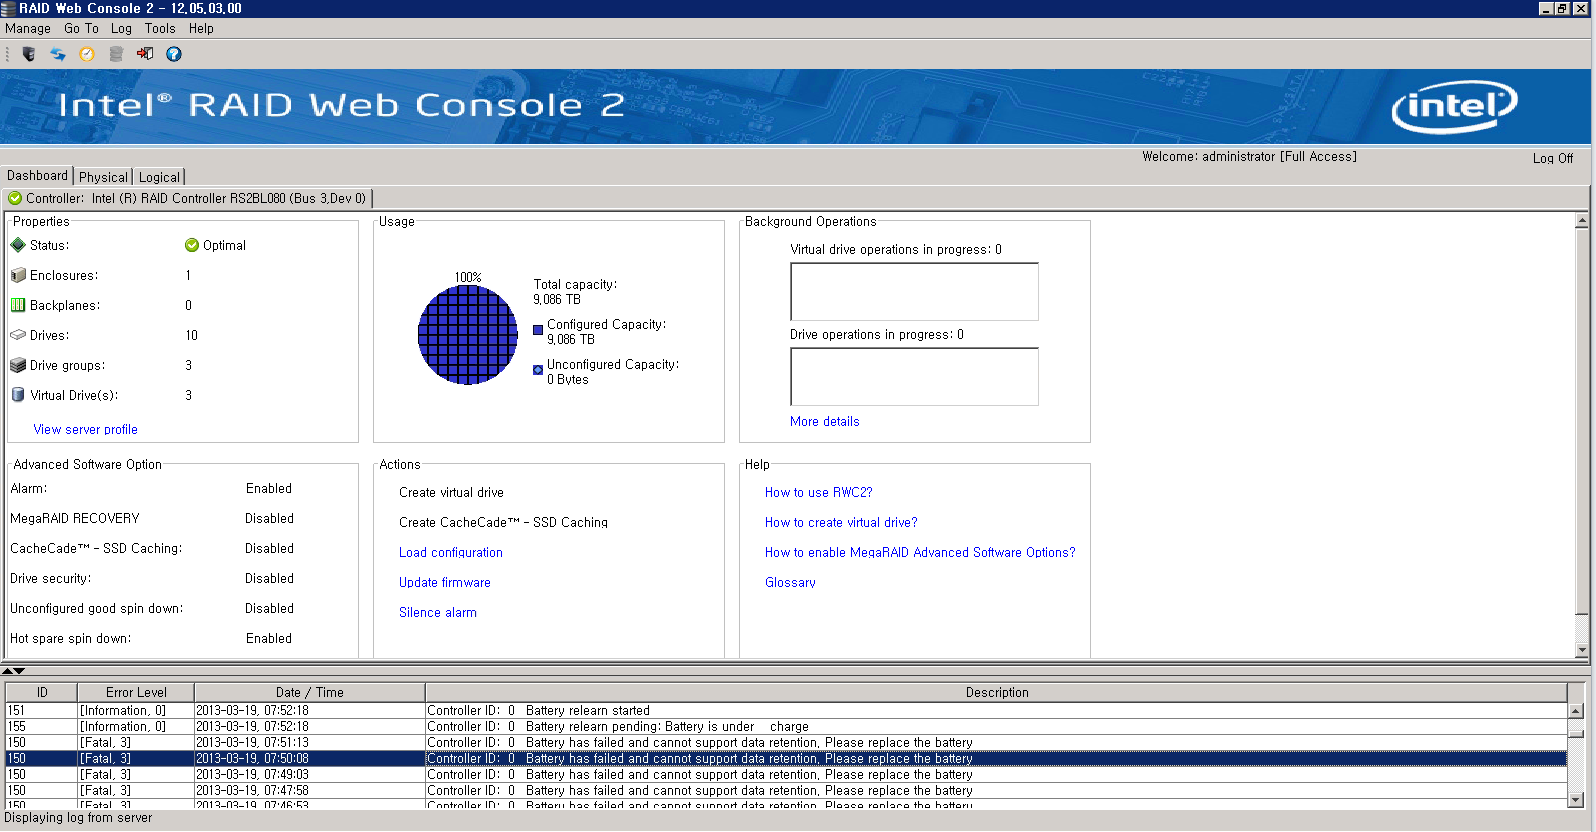
Task: Click the Intel logo in banner
Action: [x=1454, y=106]
